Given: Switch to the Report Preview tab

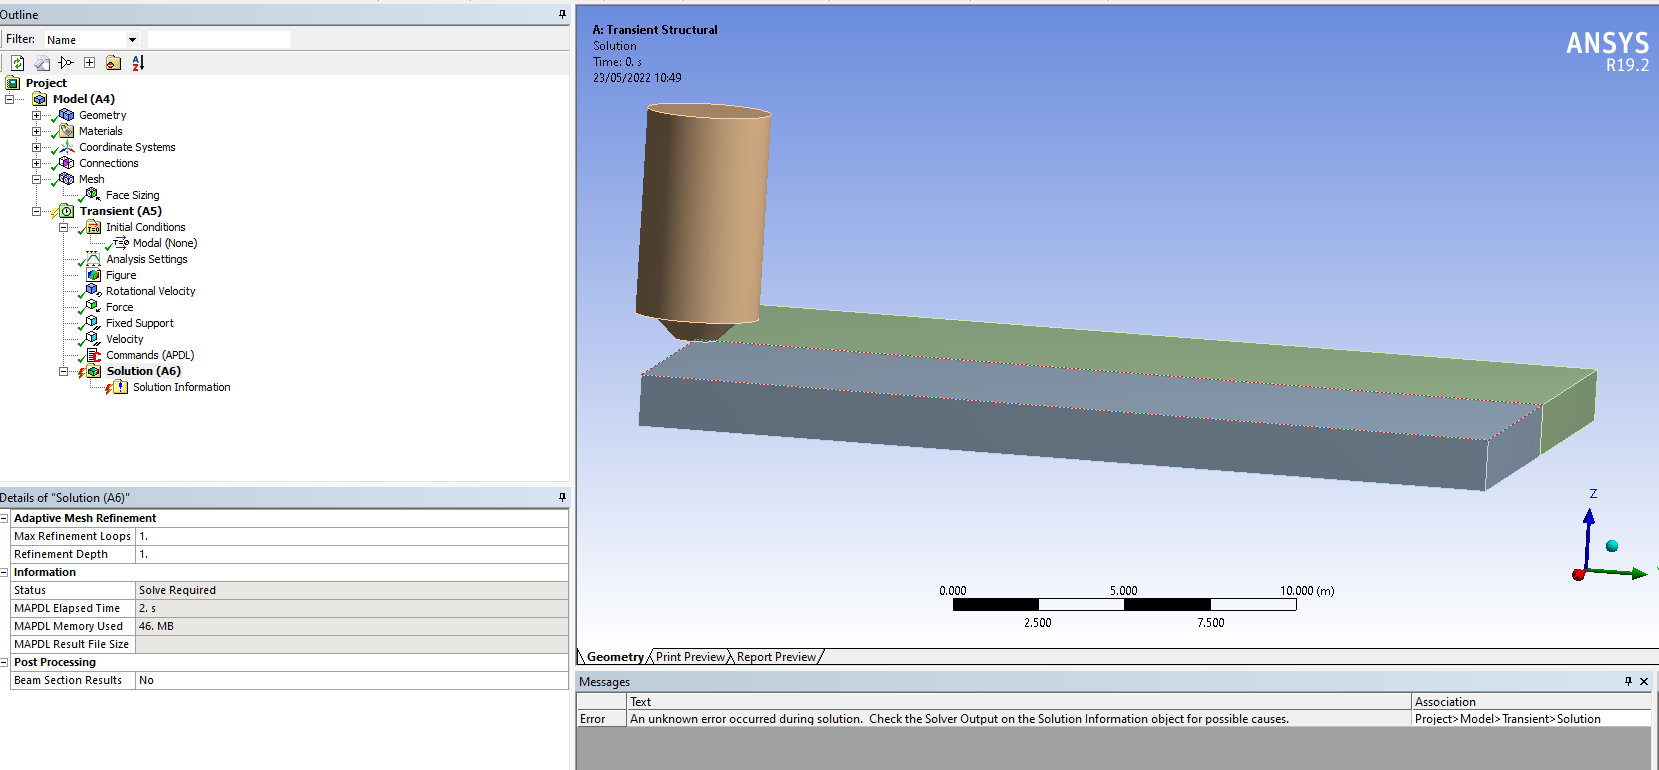Looking at the screenshot, I should 776,657.
